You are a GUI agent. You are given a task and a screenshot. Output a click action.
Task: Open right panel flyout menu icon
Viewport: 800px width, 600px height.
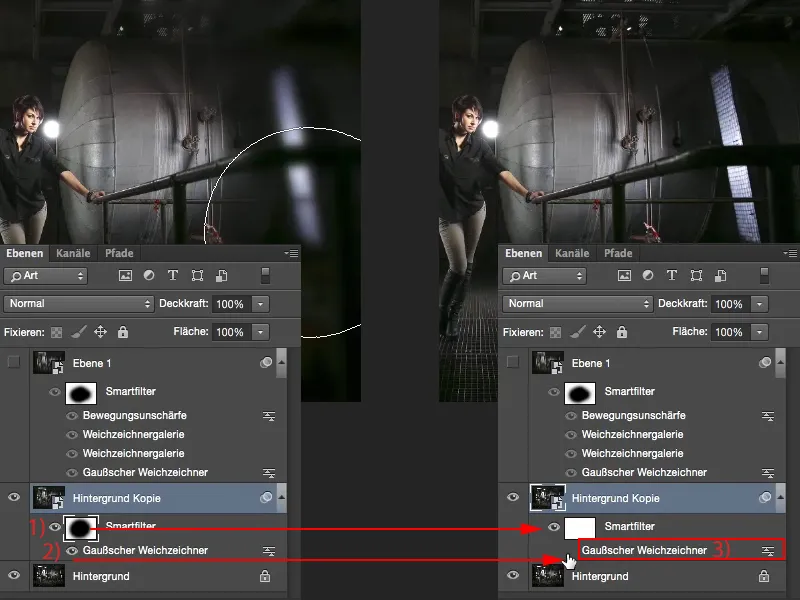click(790, 253)
